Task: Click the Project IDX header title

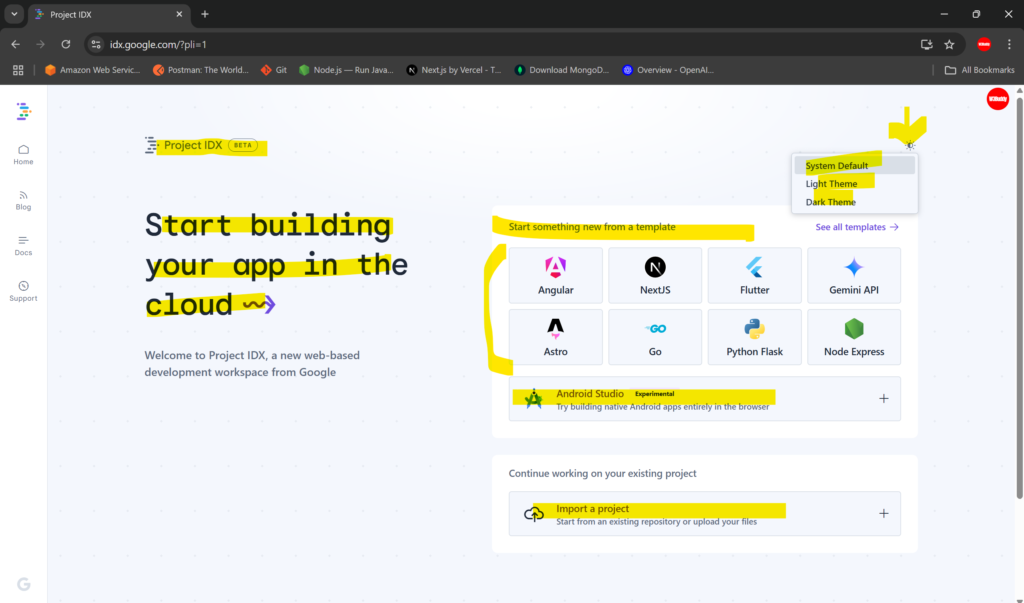Action: point(193,145)
